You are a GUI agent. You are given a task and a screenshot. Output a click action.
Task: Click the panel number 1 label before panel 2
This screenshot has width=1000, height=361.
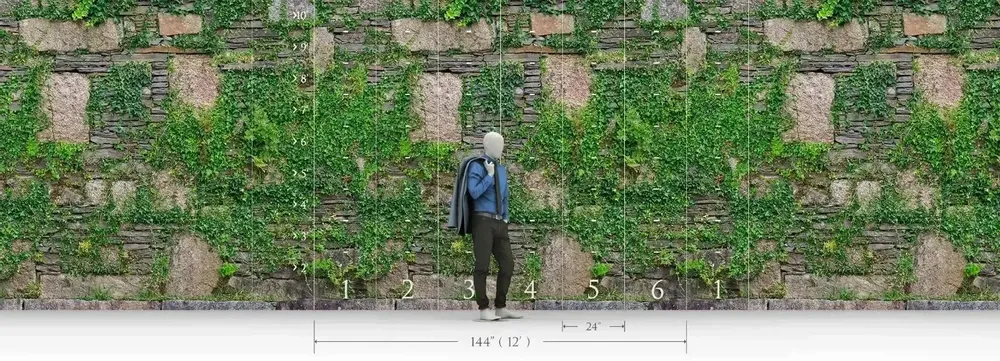[x=346, y=290]
